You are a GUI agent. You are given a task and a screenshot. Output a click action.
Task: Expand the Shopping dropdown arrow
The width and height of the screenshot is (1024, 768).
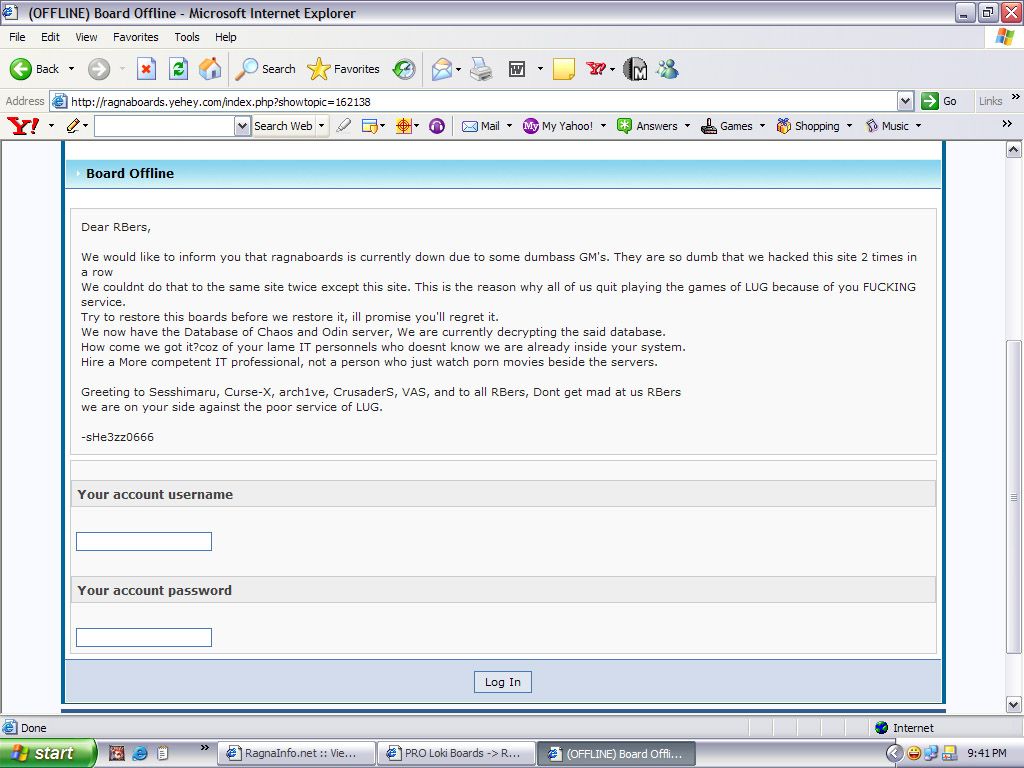coord(849,125)
